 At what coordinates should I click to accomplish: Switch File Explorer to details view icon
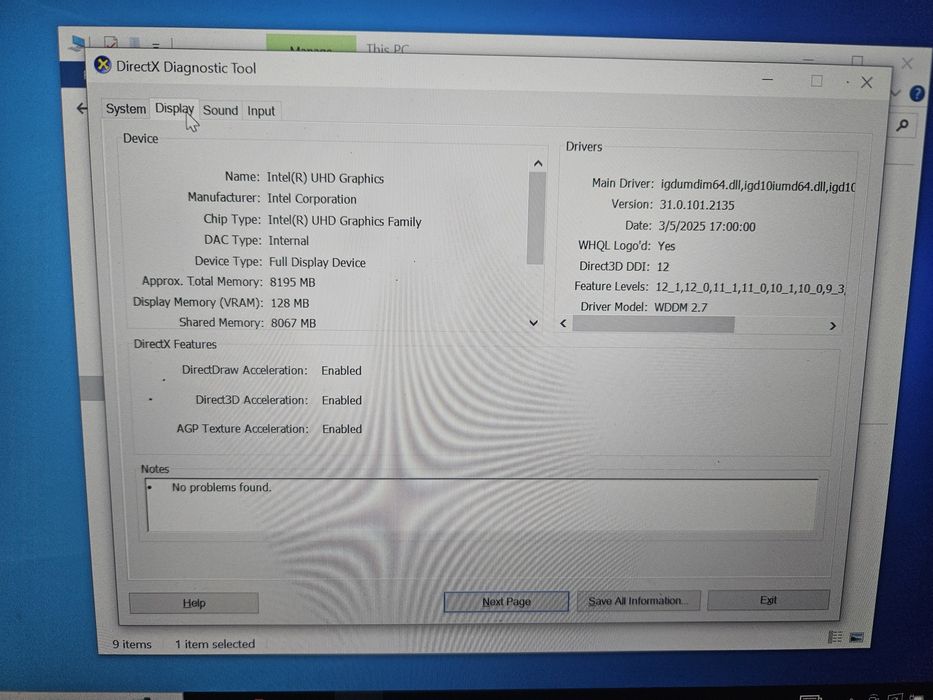point(835,637)
